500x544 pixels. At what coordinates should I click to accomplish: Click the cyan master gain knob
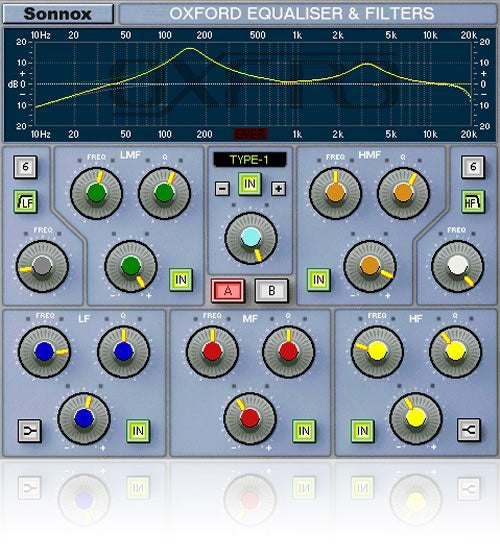251,238
